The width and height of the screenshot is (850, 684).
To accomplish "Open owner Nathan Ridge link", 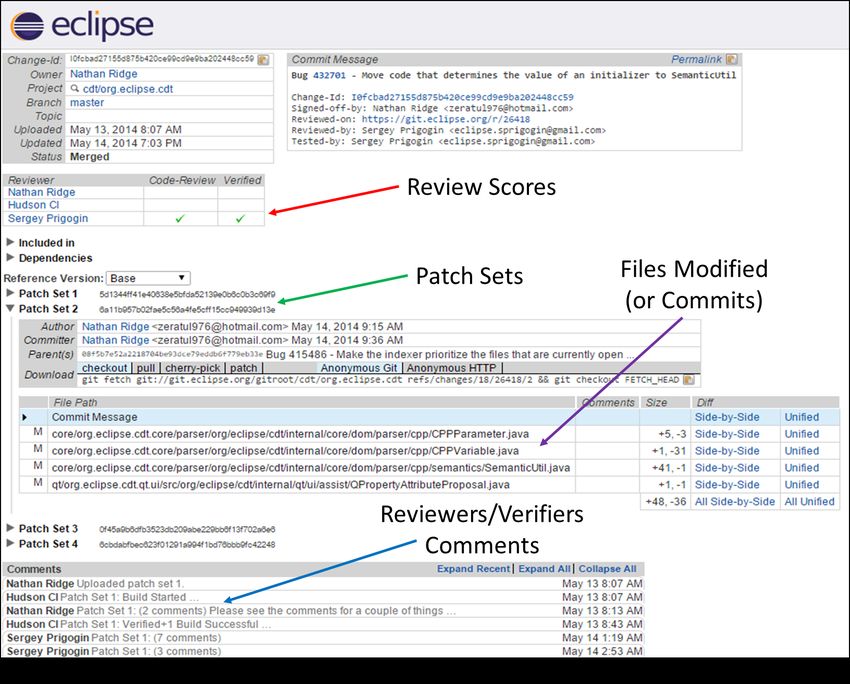I will pyautogui.click(x=104, y=74).
